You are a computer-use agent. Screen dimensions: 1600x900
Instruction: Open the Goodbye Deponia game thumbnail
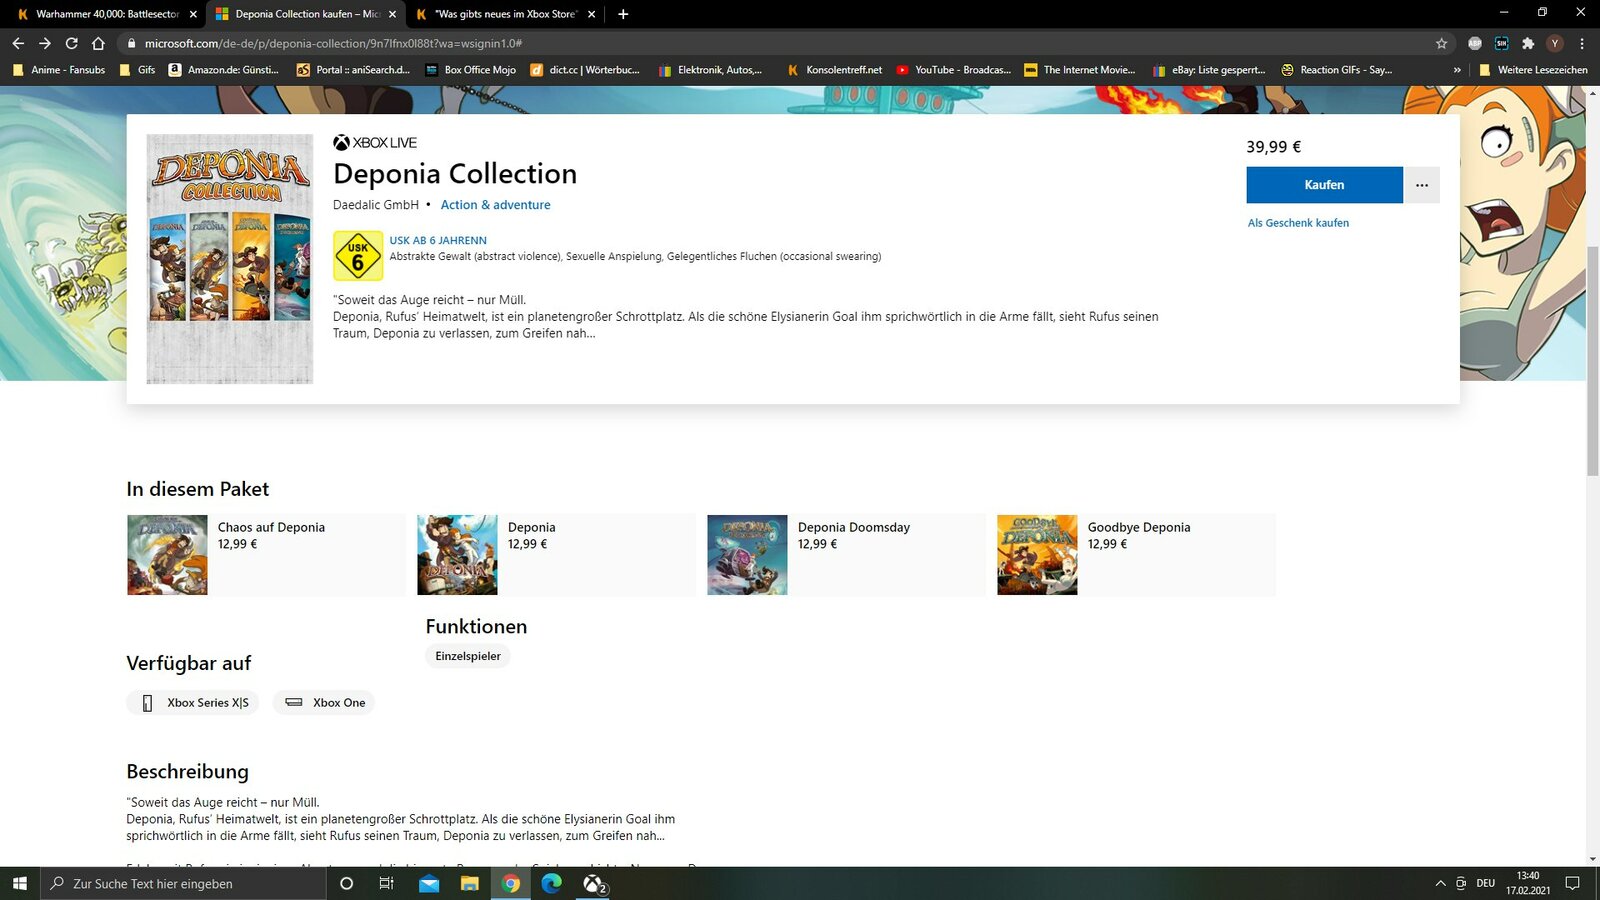(1037, 555)
